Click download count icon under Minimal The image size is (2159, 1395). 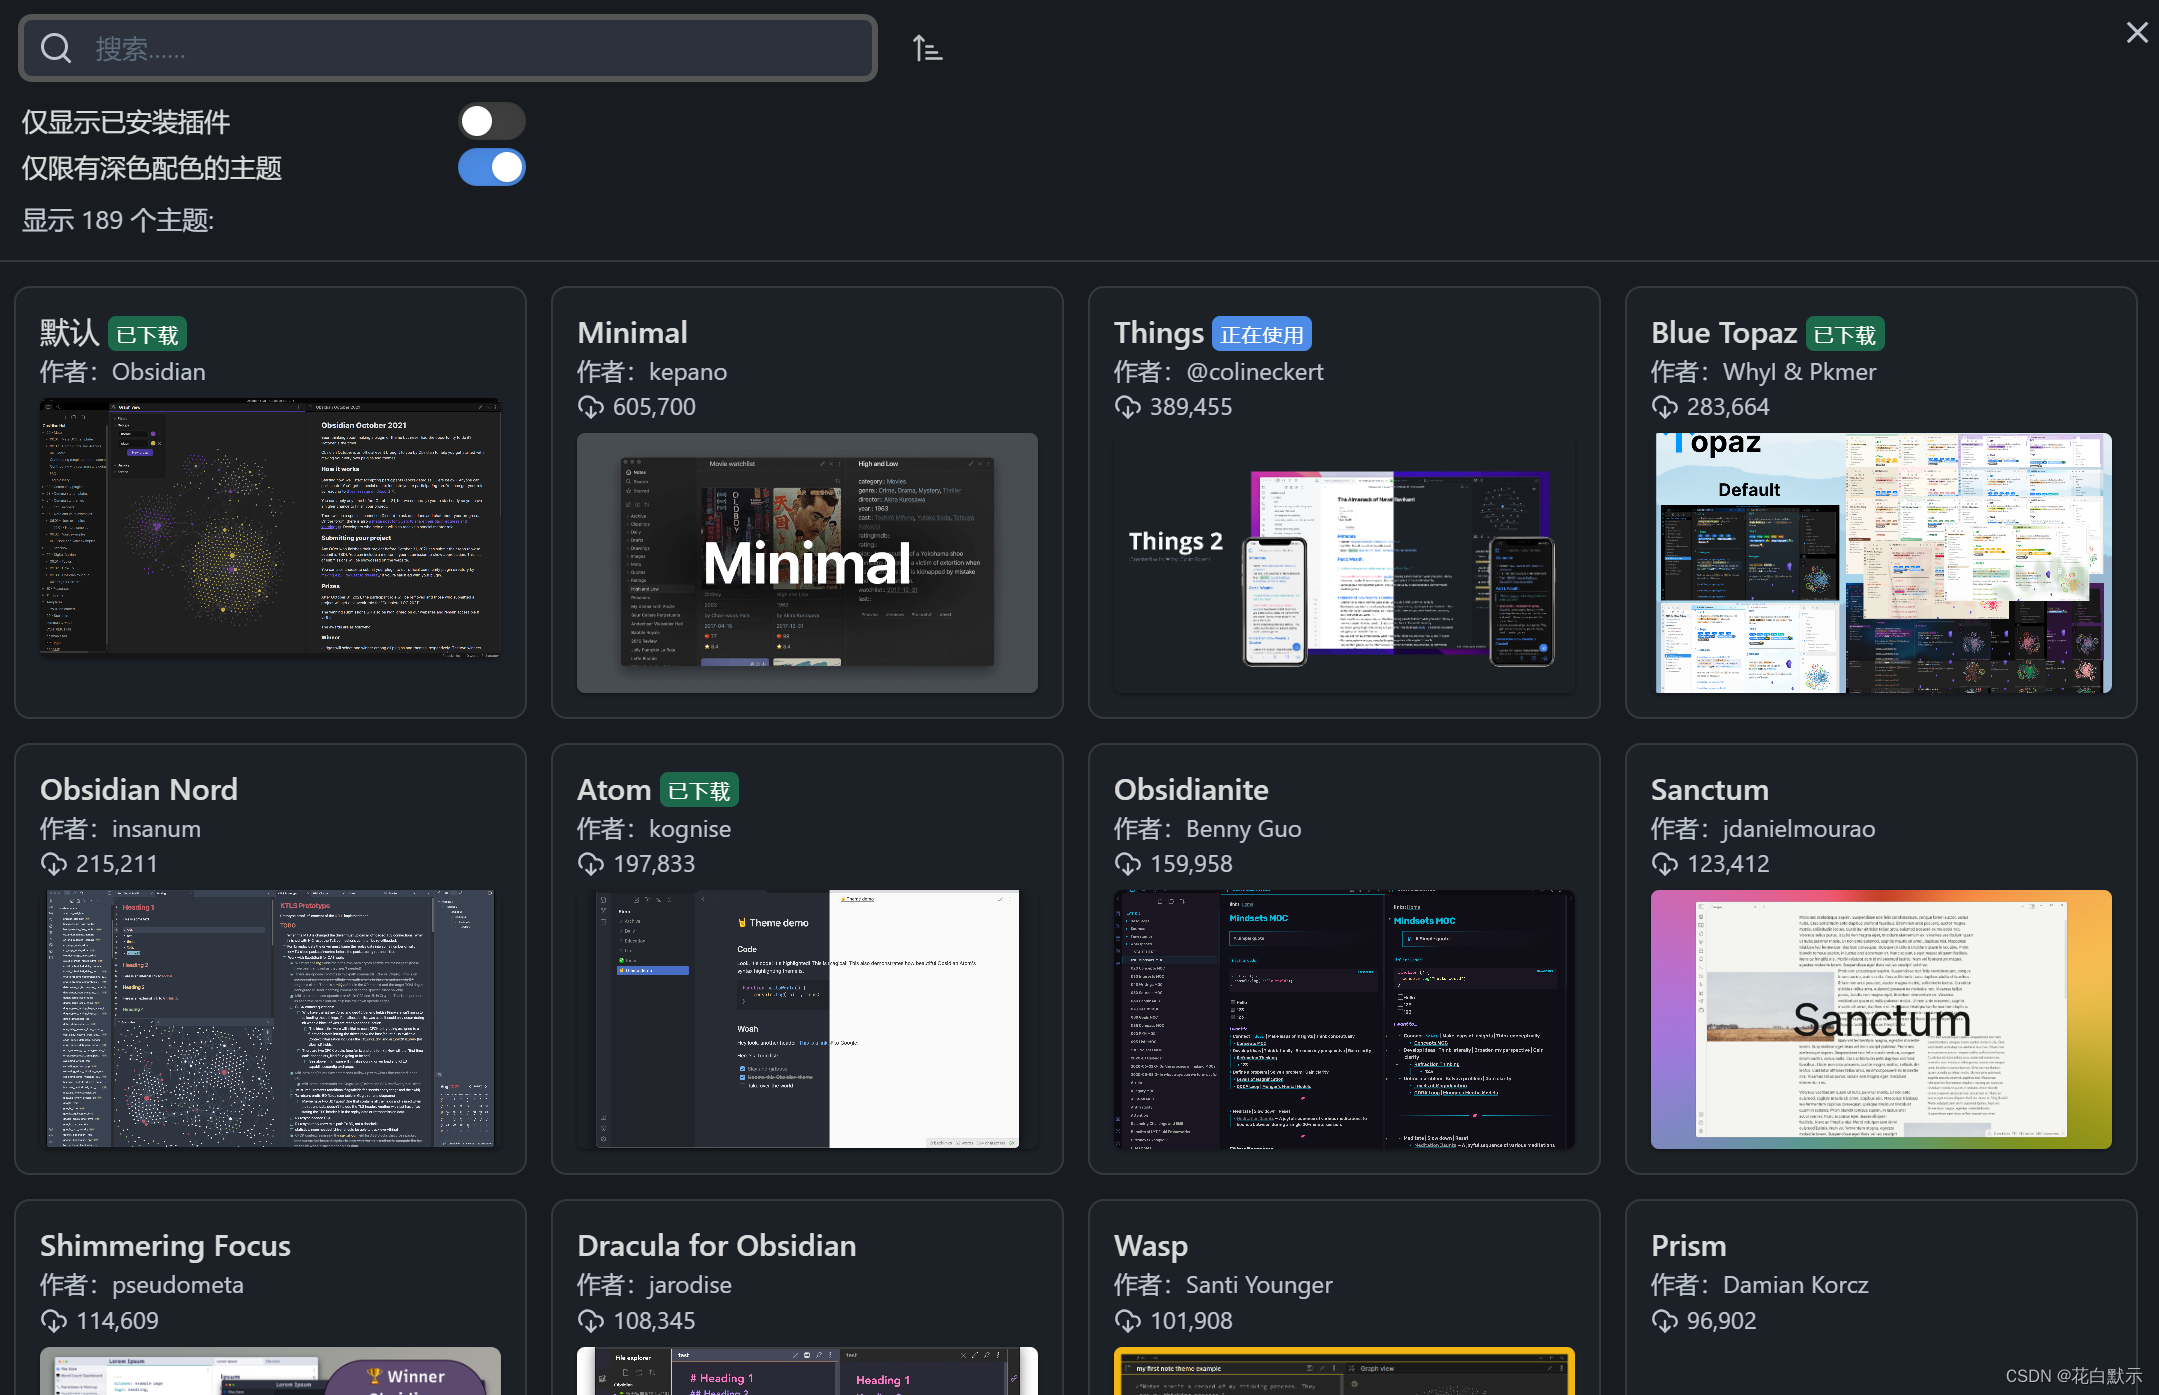click(x=590, y=407)
